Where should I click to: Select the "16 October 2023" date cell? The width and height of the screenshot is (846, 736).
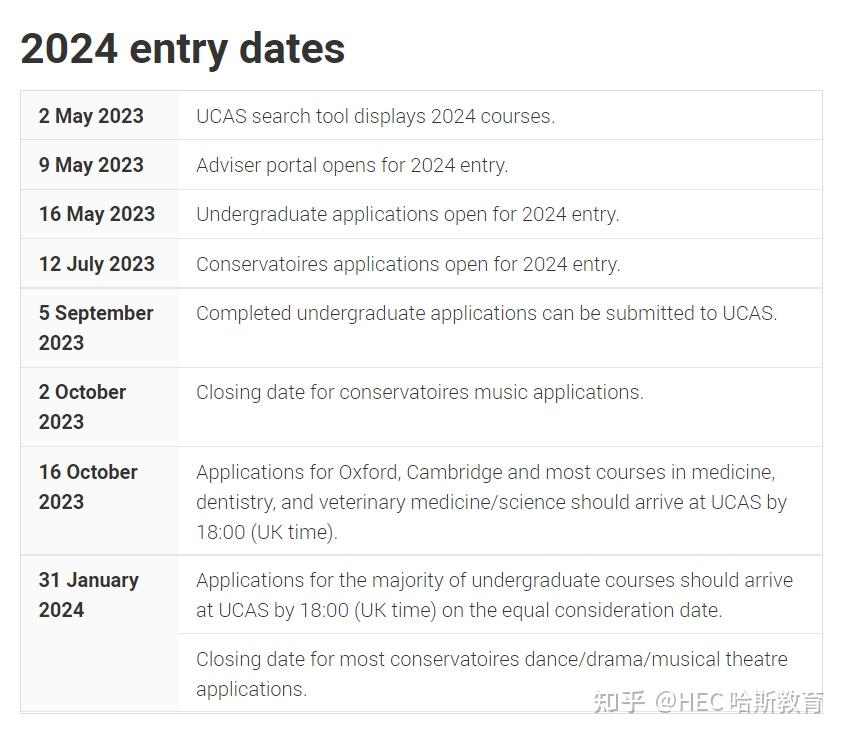click(x=88, y=486)
